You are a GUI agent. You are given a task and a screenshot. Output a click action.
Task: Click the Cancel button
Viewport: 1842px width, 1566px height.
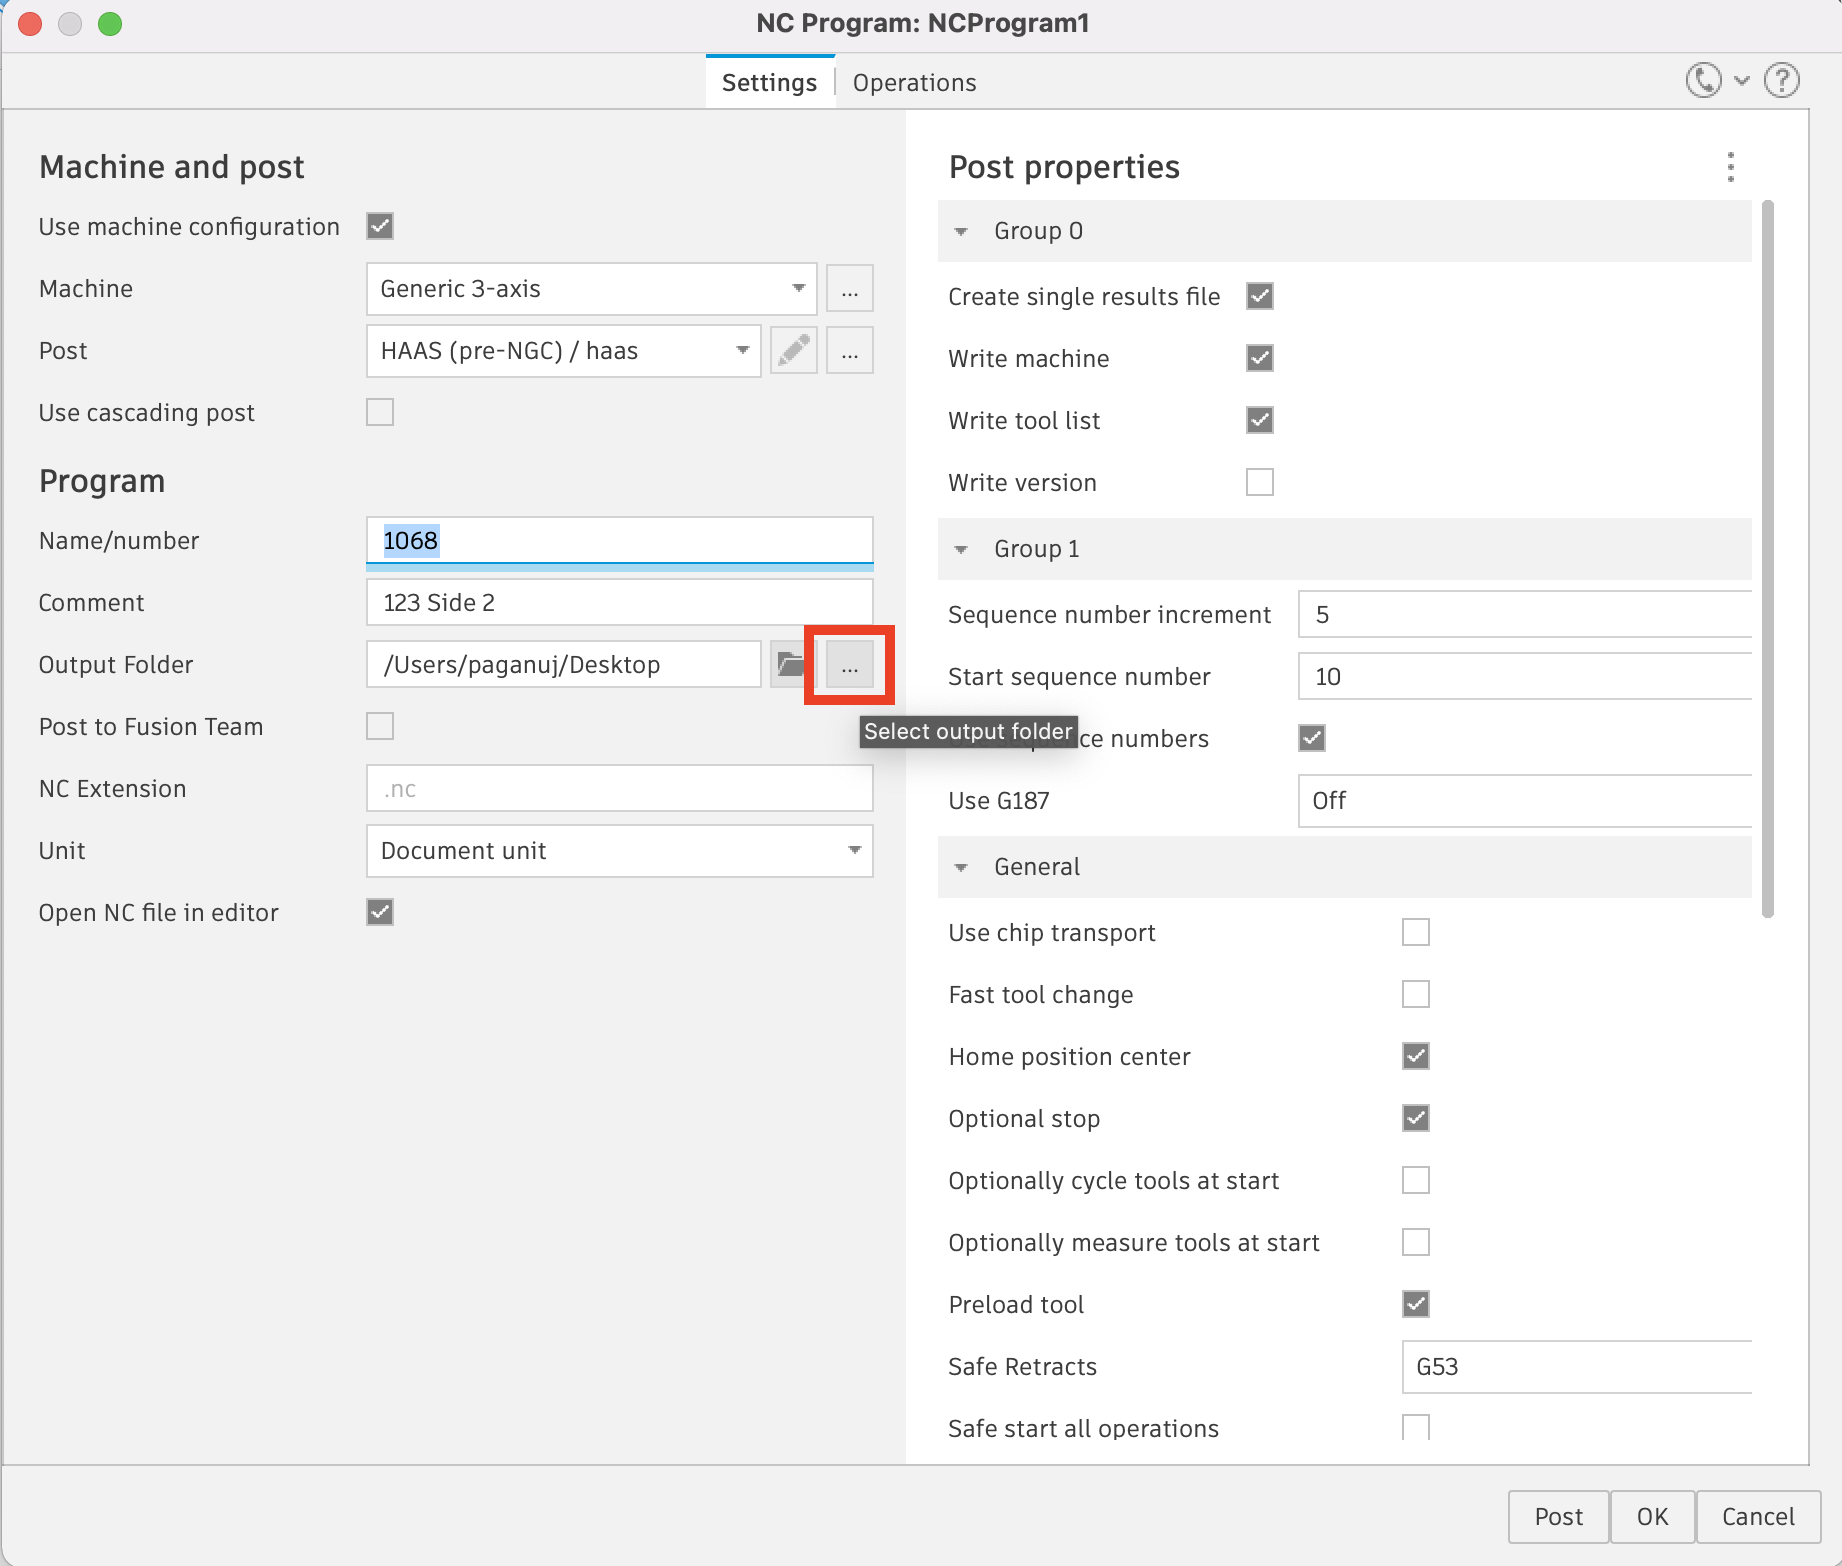1757,1517
